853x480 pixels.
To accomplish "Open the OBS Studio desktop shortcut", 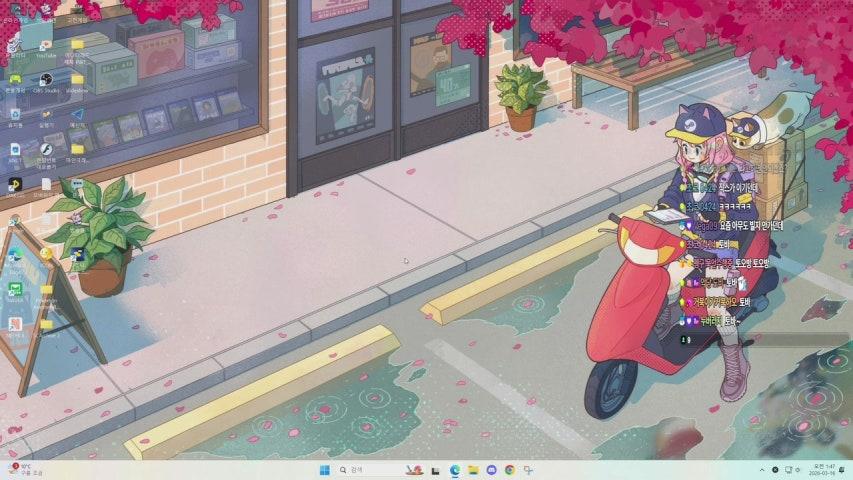I will (45, 79).
